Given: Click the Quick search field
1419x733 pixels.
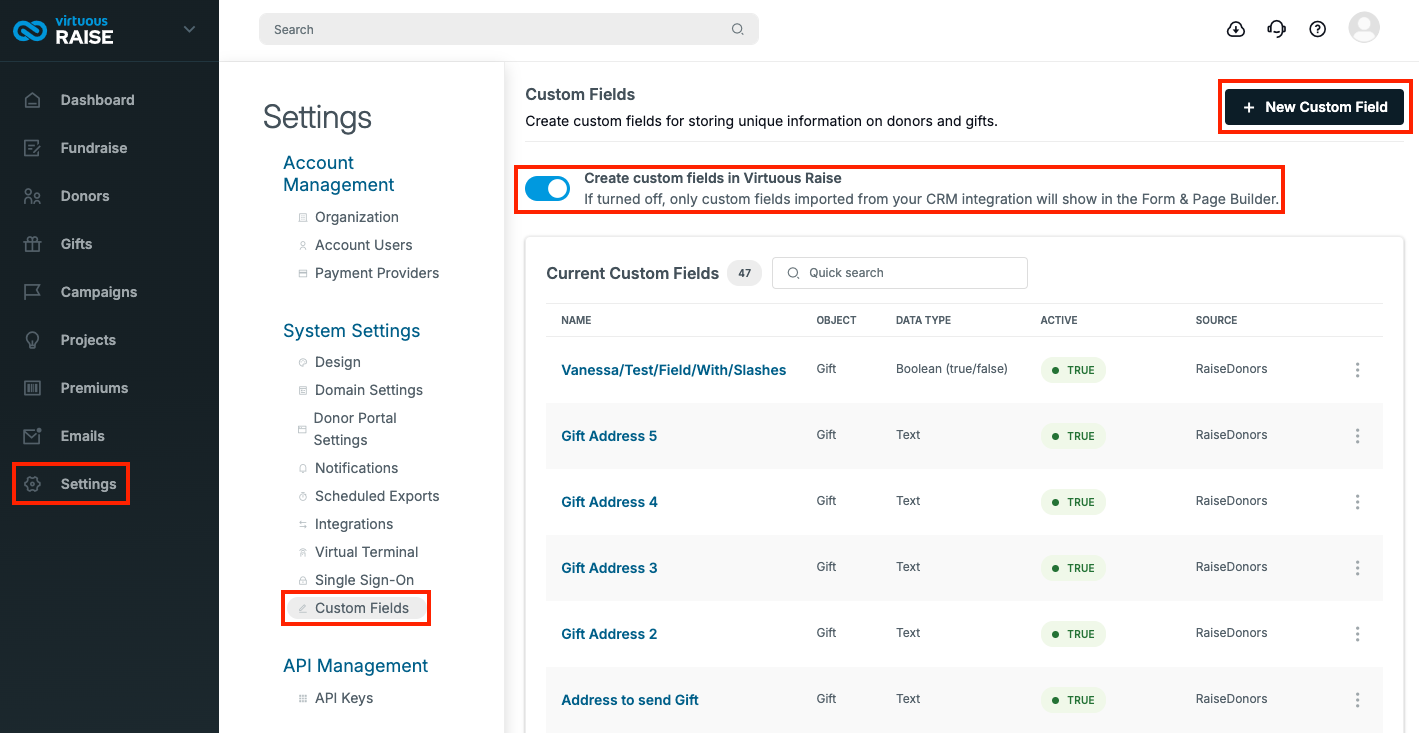Looking at the screenshot, I should pyautogui.click(x=900, y=273).
